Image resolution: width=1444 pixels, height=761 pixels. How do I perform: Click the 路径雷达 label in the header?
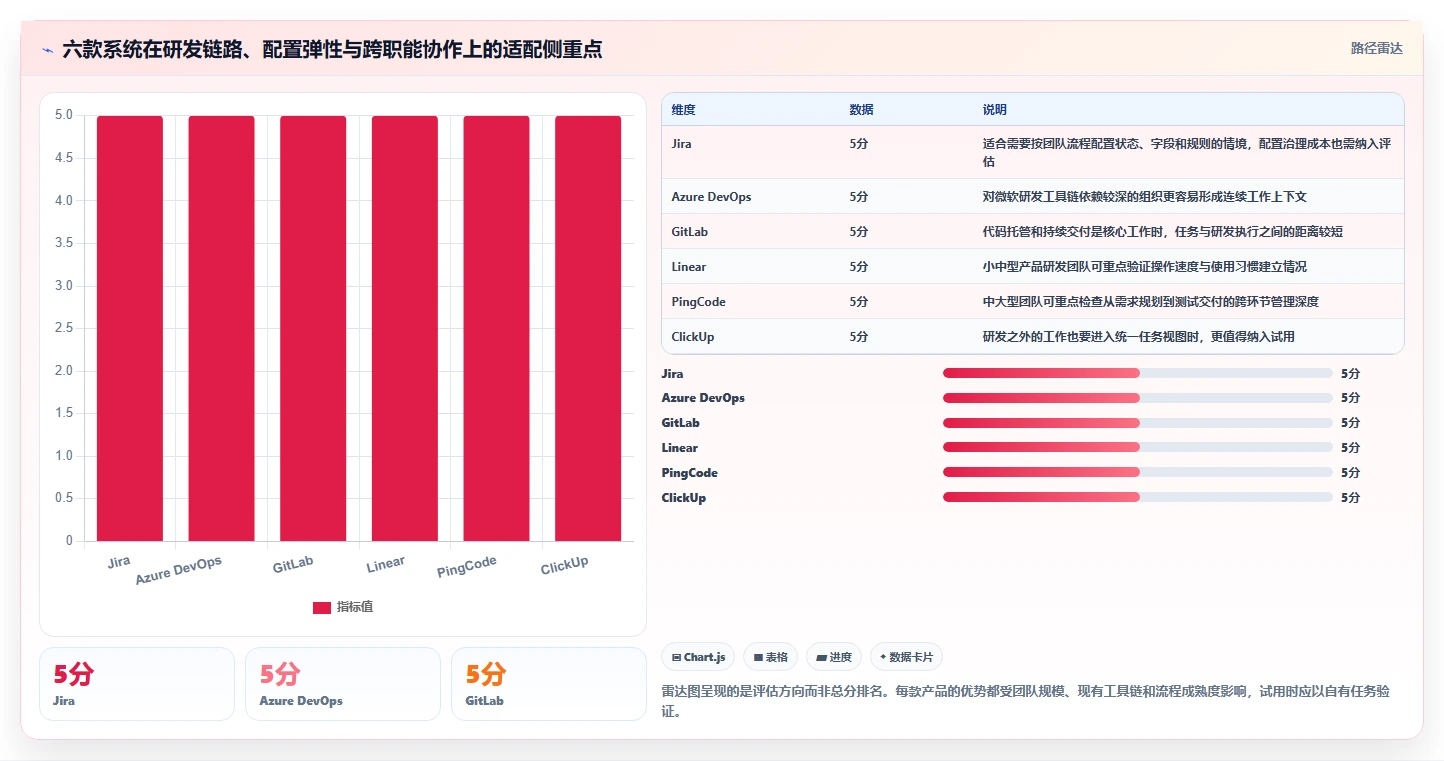tap(1377, 48)
